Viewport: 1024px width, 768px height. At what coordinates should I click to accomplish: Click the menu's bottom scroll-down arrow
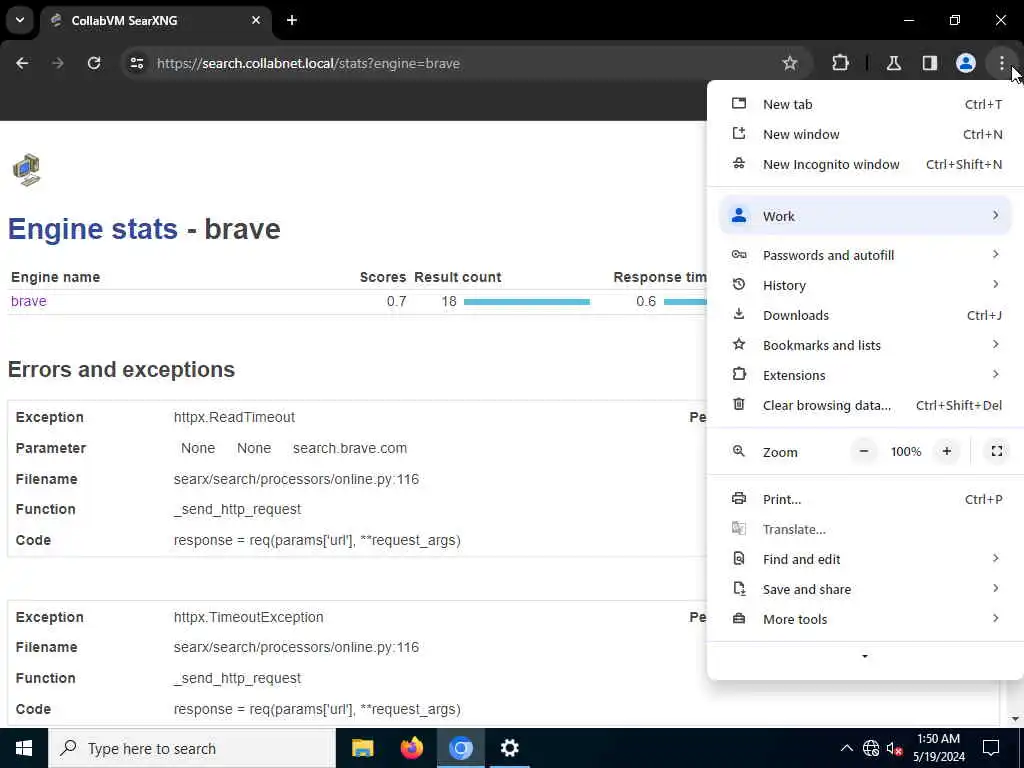click(x=865, y=656)
